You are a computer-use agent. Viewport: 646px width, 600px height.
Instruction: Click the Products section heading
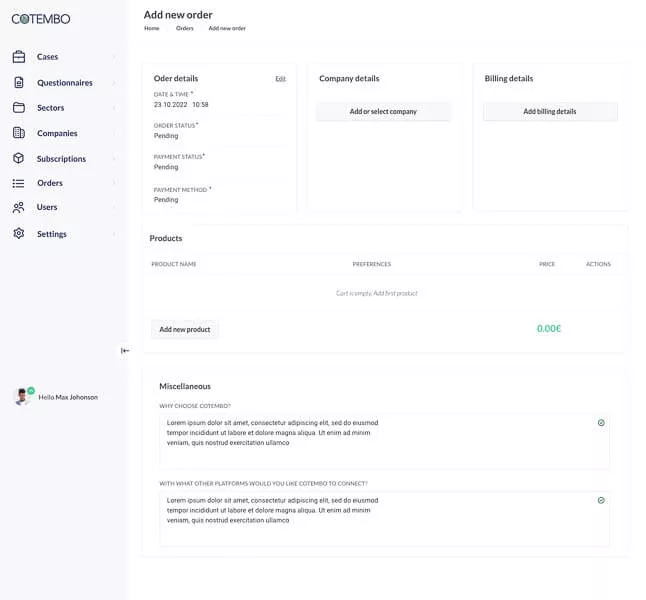point(166,239)
